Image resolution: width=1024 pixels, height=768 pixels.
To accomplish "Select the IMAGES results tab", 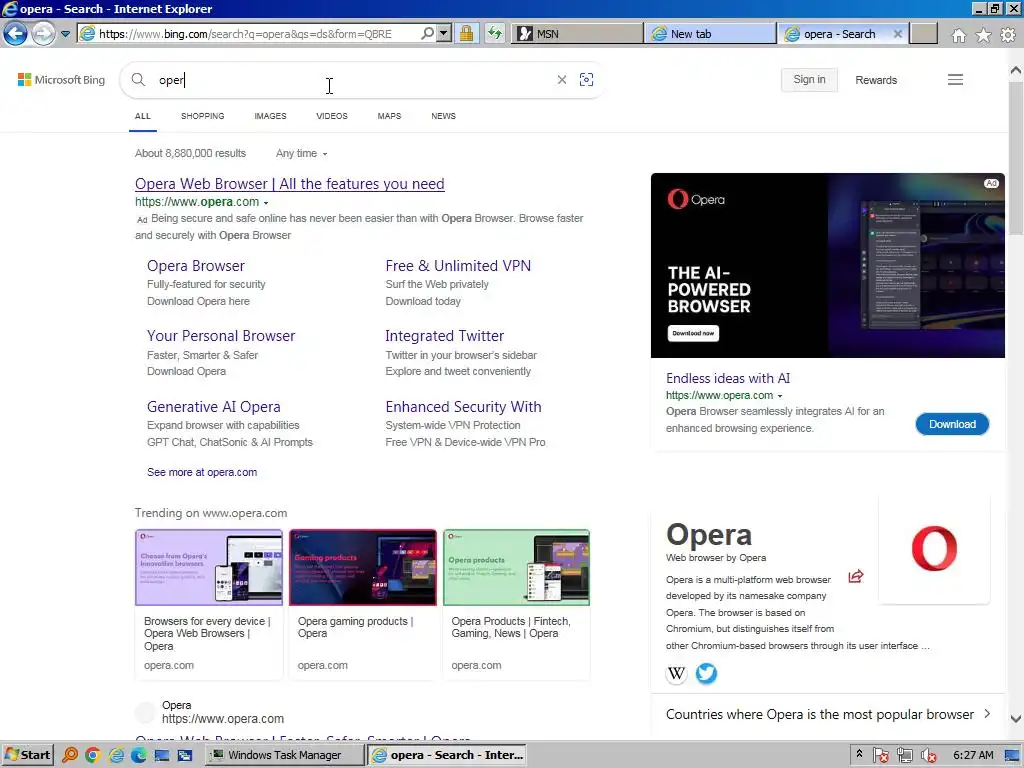I will click(x=270, y=116).
